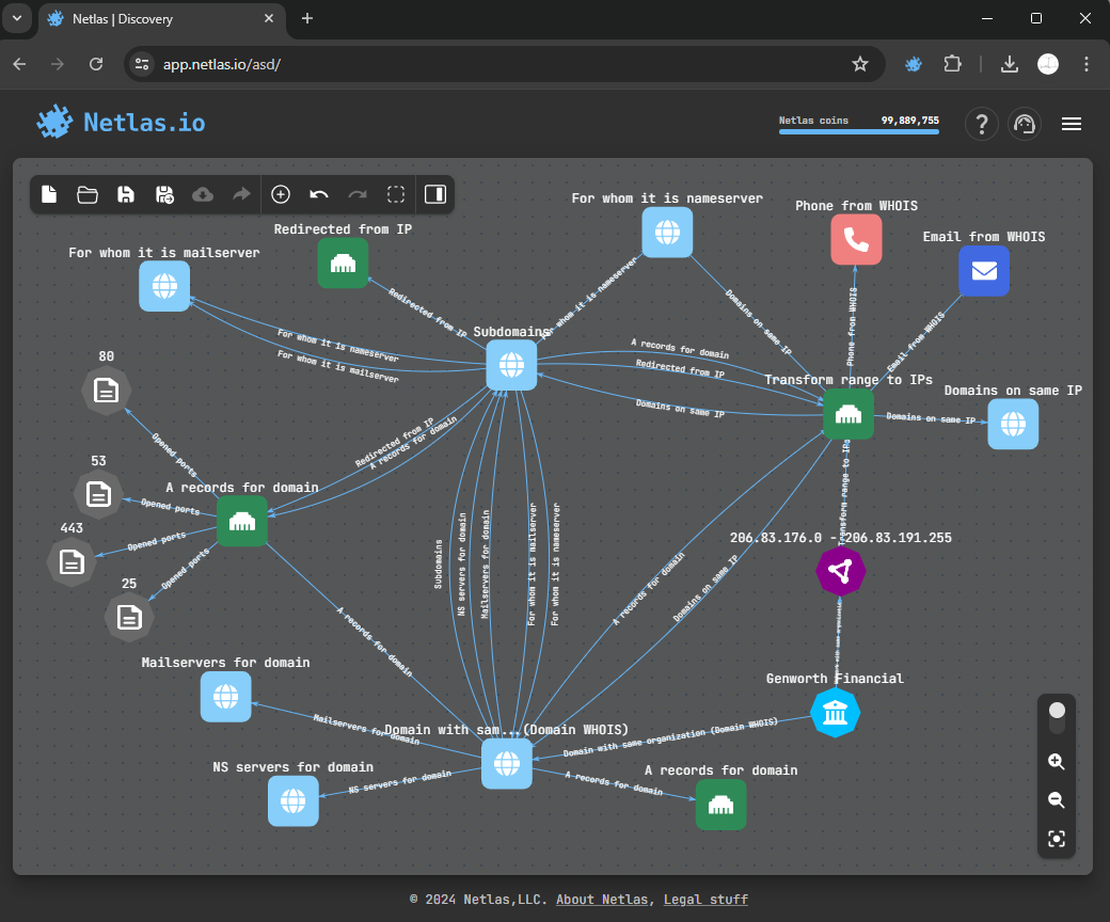Image resolution: width=1110 pixels, height=922 pixels.
Task: Open the Legal stuff link
Action: [706, 899]
